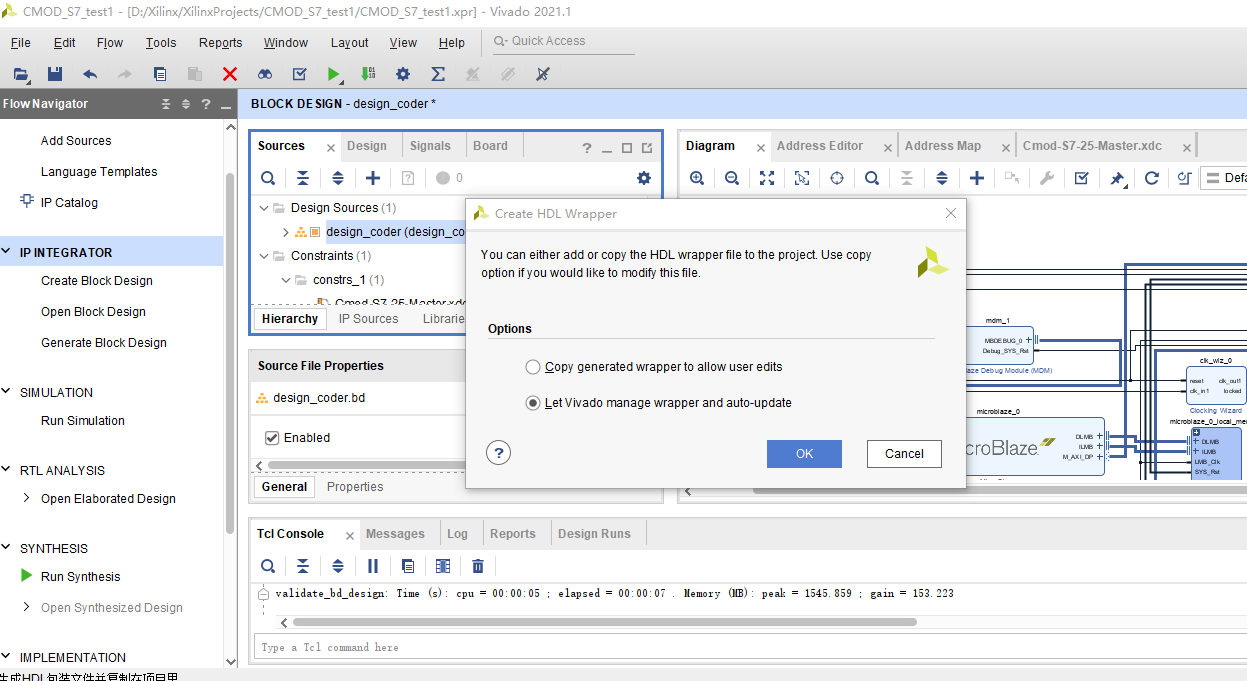Toggle the Enabled checkbox for design_coder.bd
1247x681 pixels.
[272, 437]
